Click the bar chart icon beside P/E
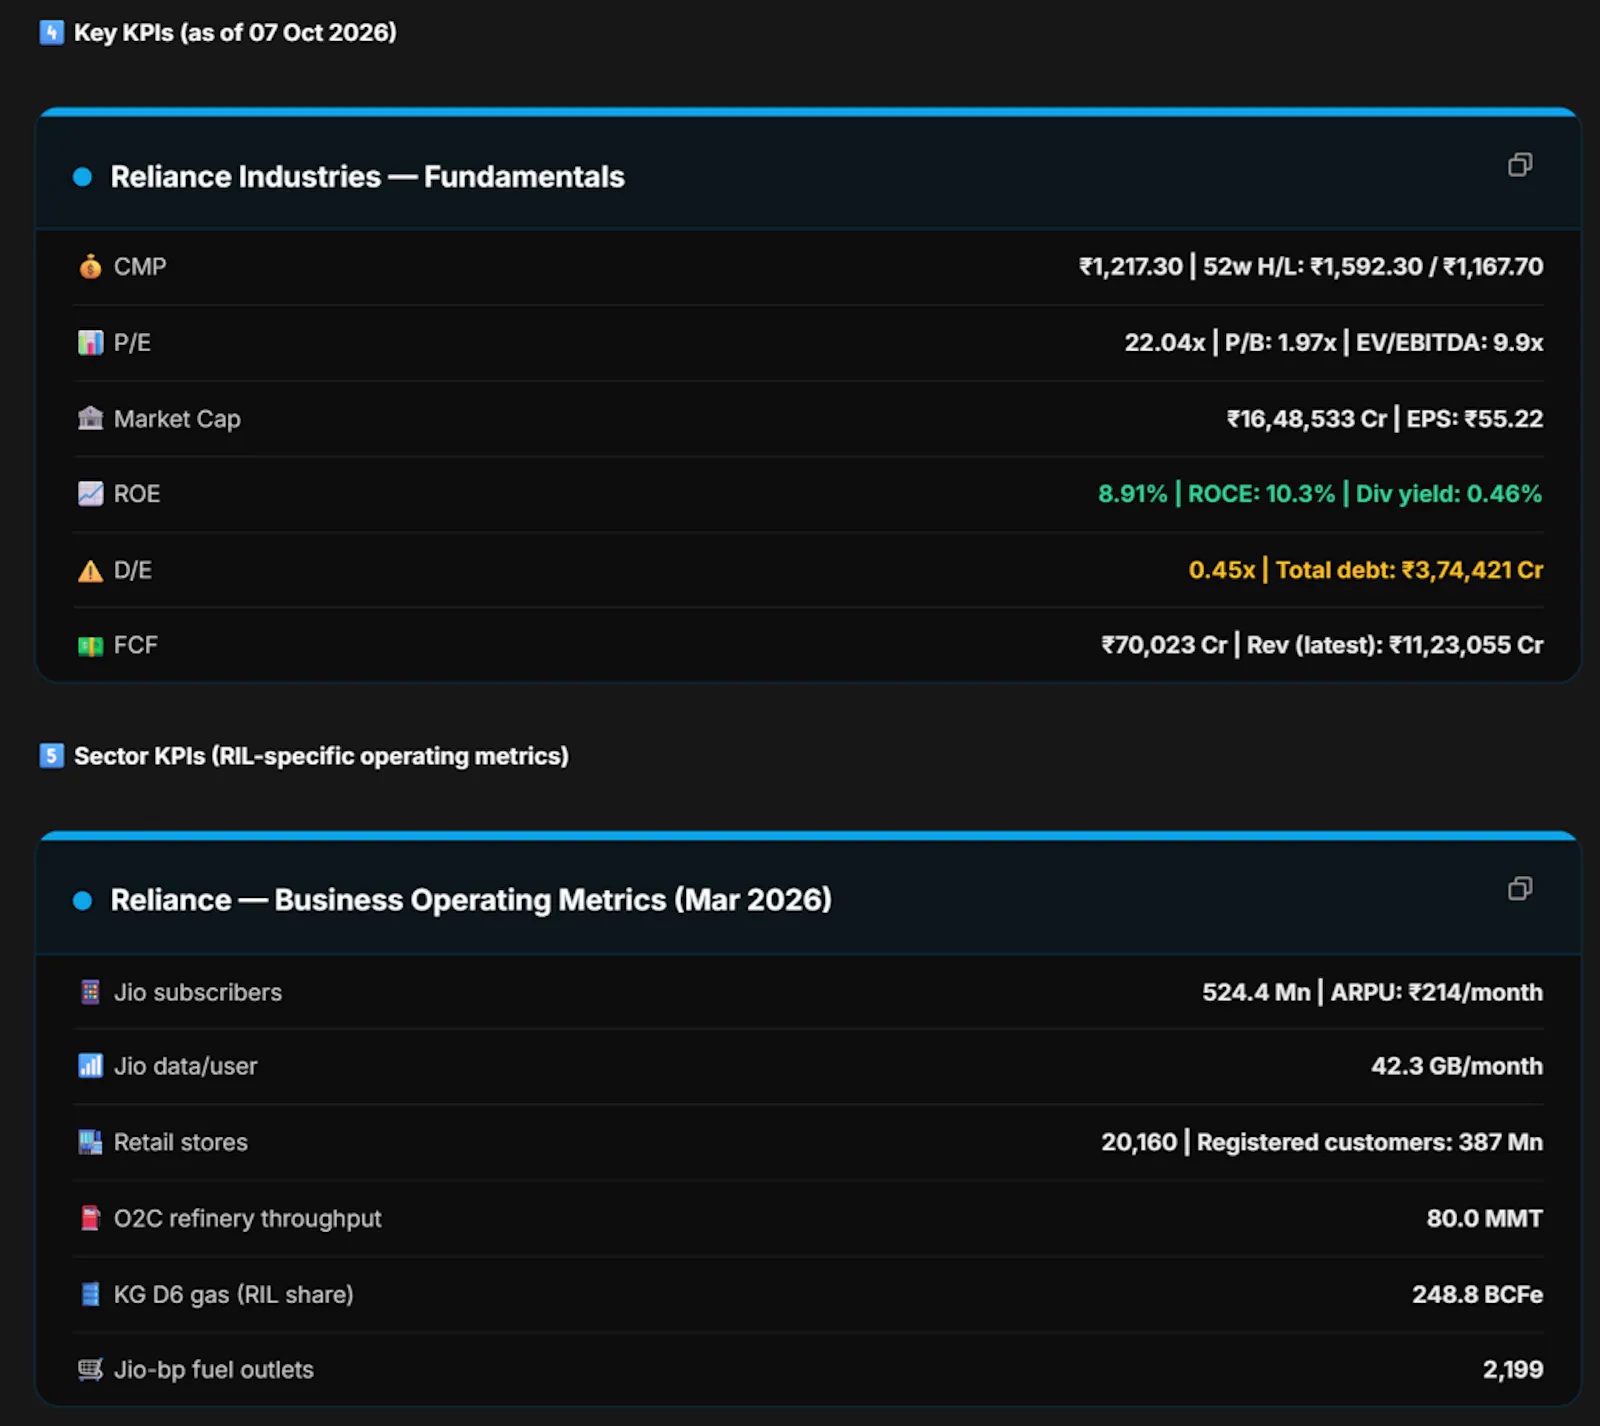This screenshot has height=1426, width=1600. [x=90, y=343]
